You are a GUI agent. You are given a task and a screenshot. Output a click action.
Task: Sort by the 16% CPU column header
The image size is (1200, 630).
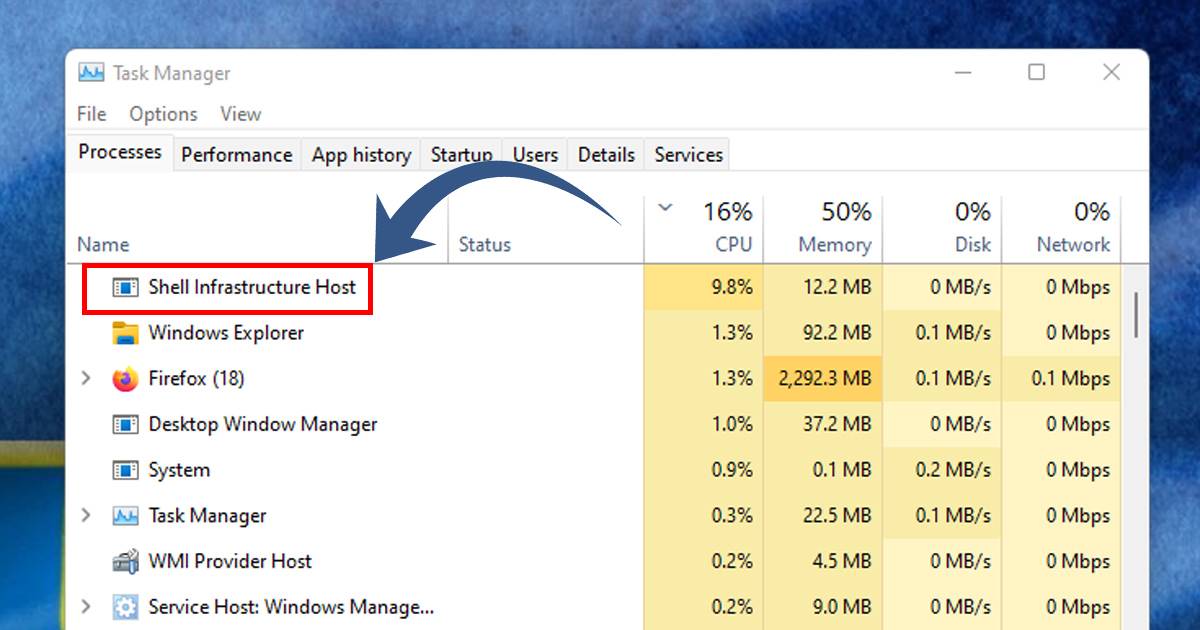(x=704, y=228)
